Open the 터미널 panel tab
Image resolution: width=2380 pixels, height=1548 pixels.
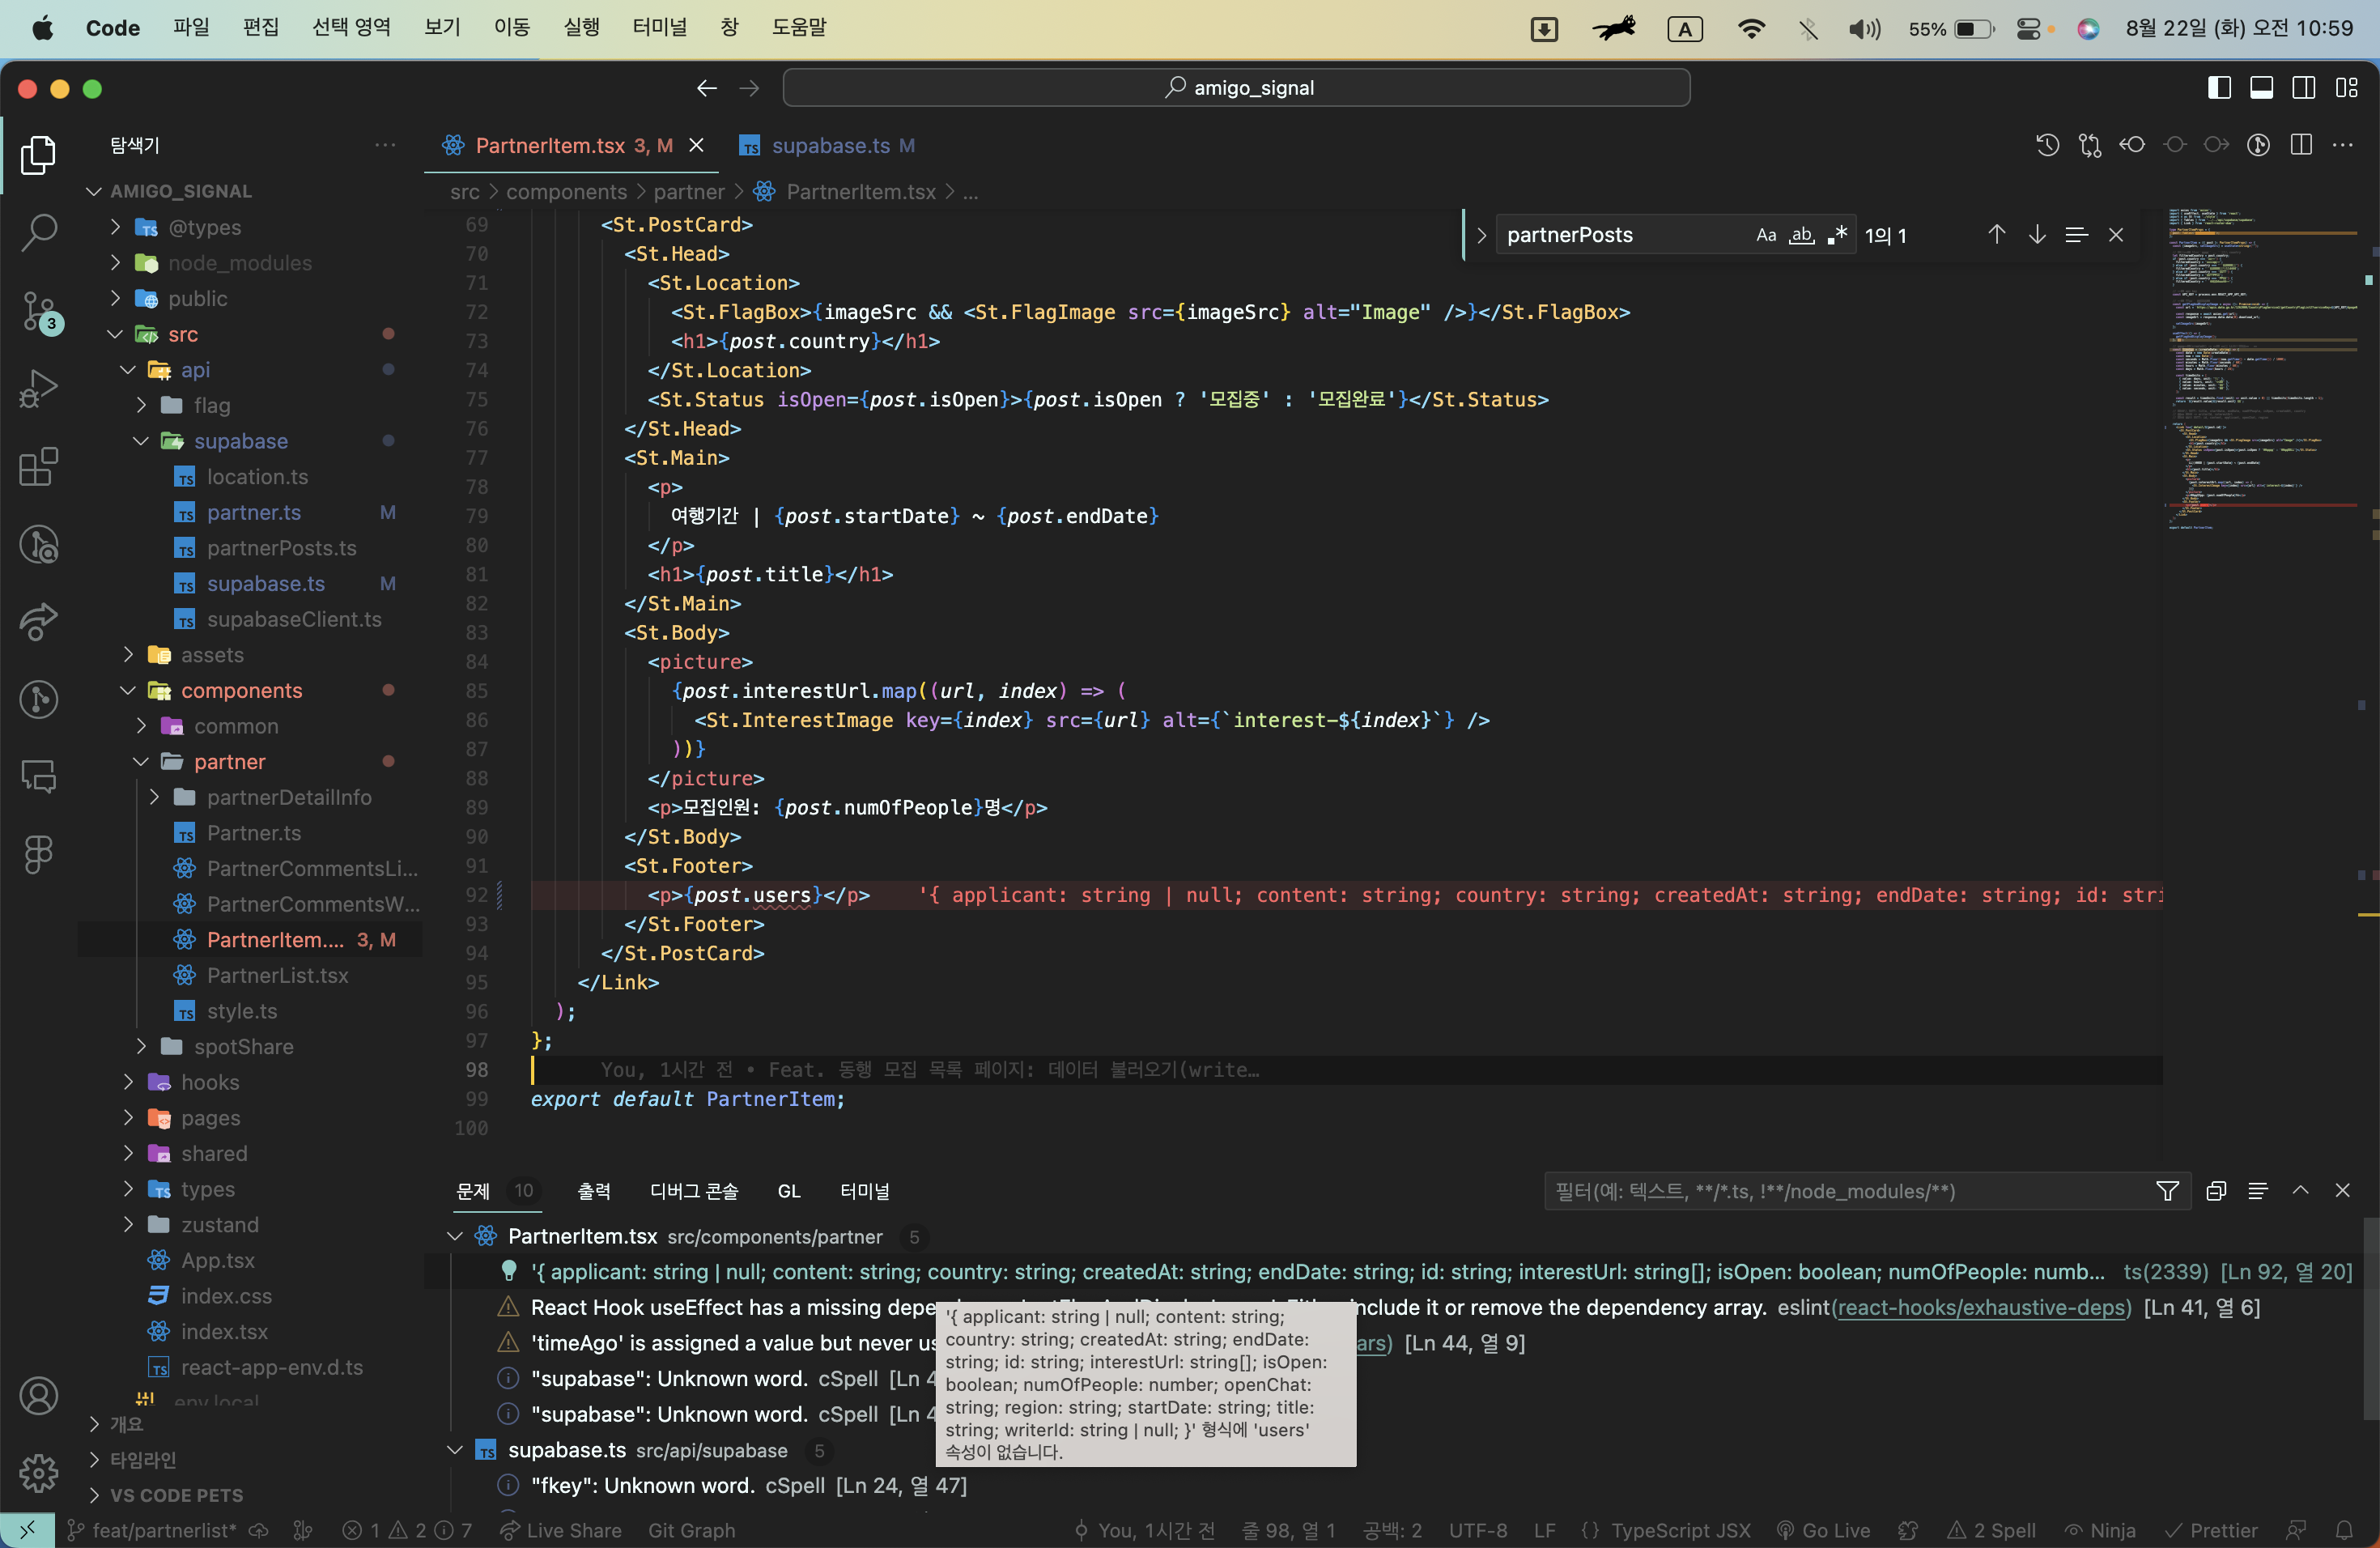coord(864,1191)
